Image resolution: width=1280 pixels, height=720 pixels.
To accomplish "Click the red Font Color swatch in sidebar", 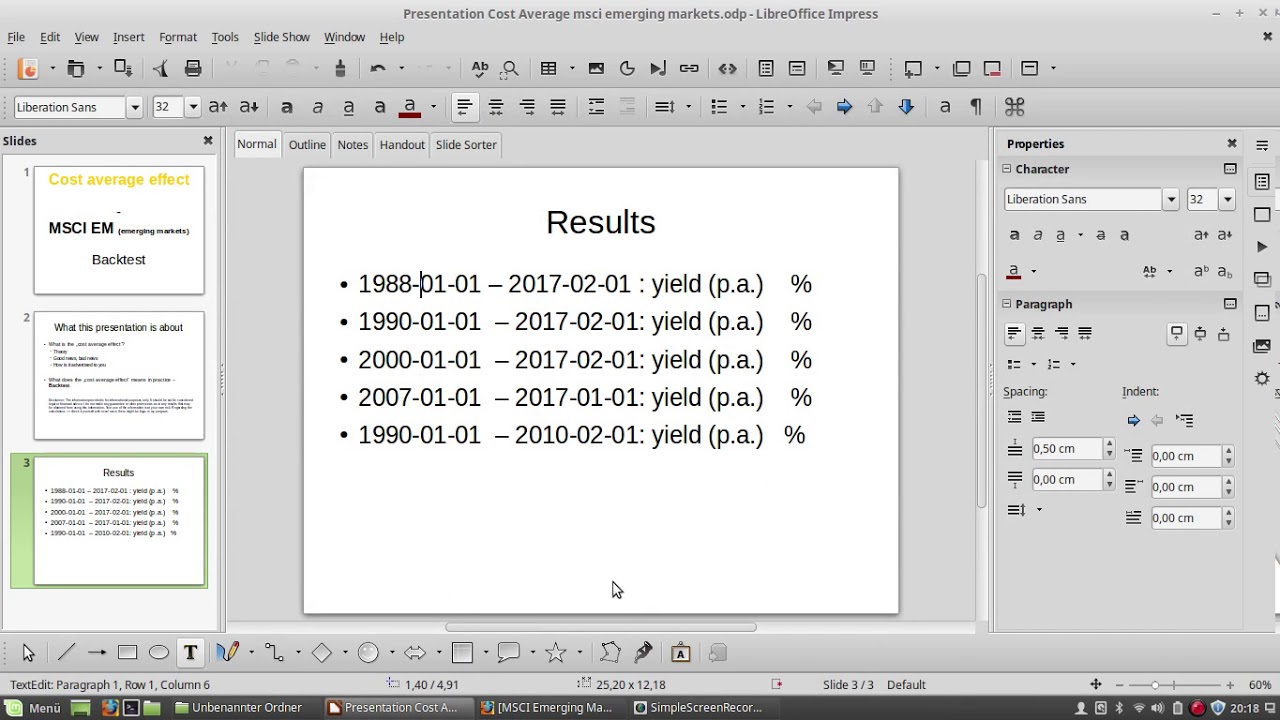I will pyautogui.click(x=1014, y=271).
